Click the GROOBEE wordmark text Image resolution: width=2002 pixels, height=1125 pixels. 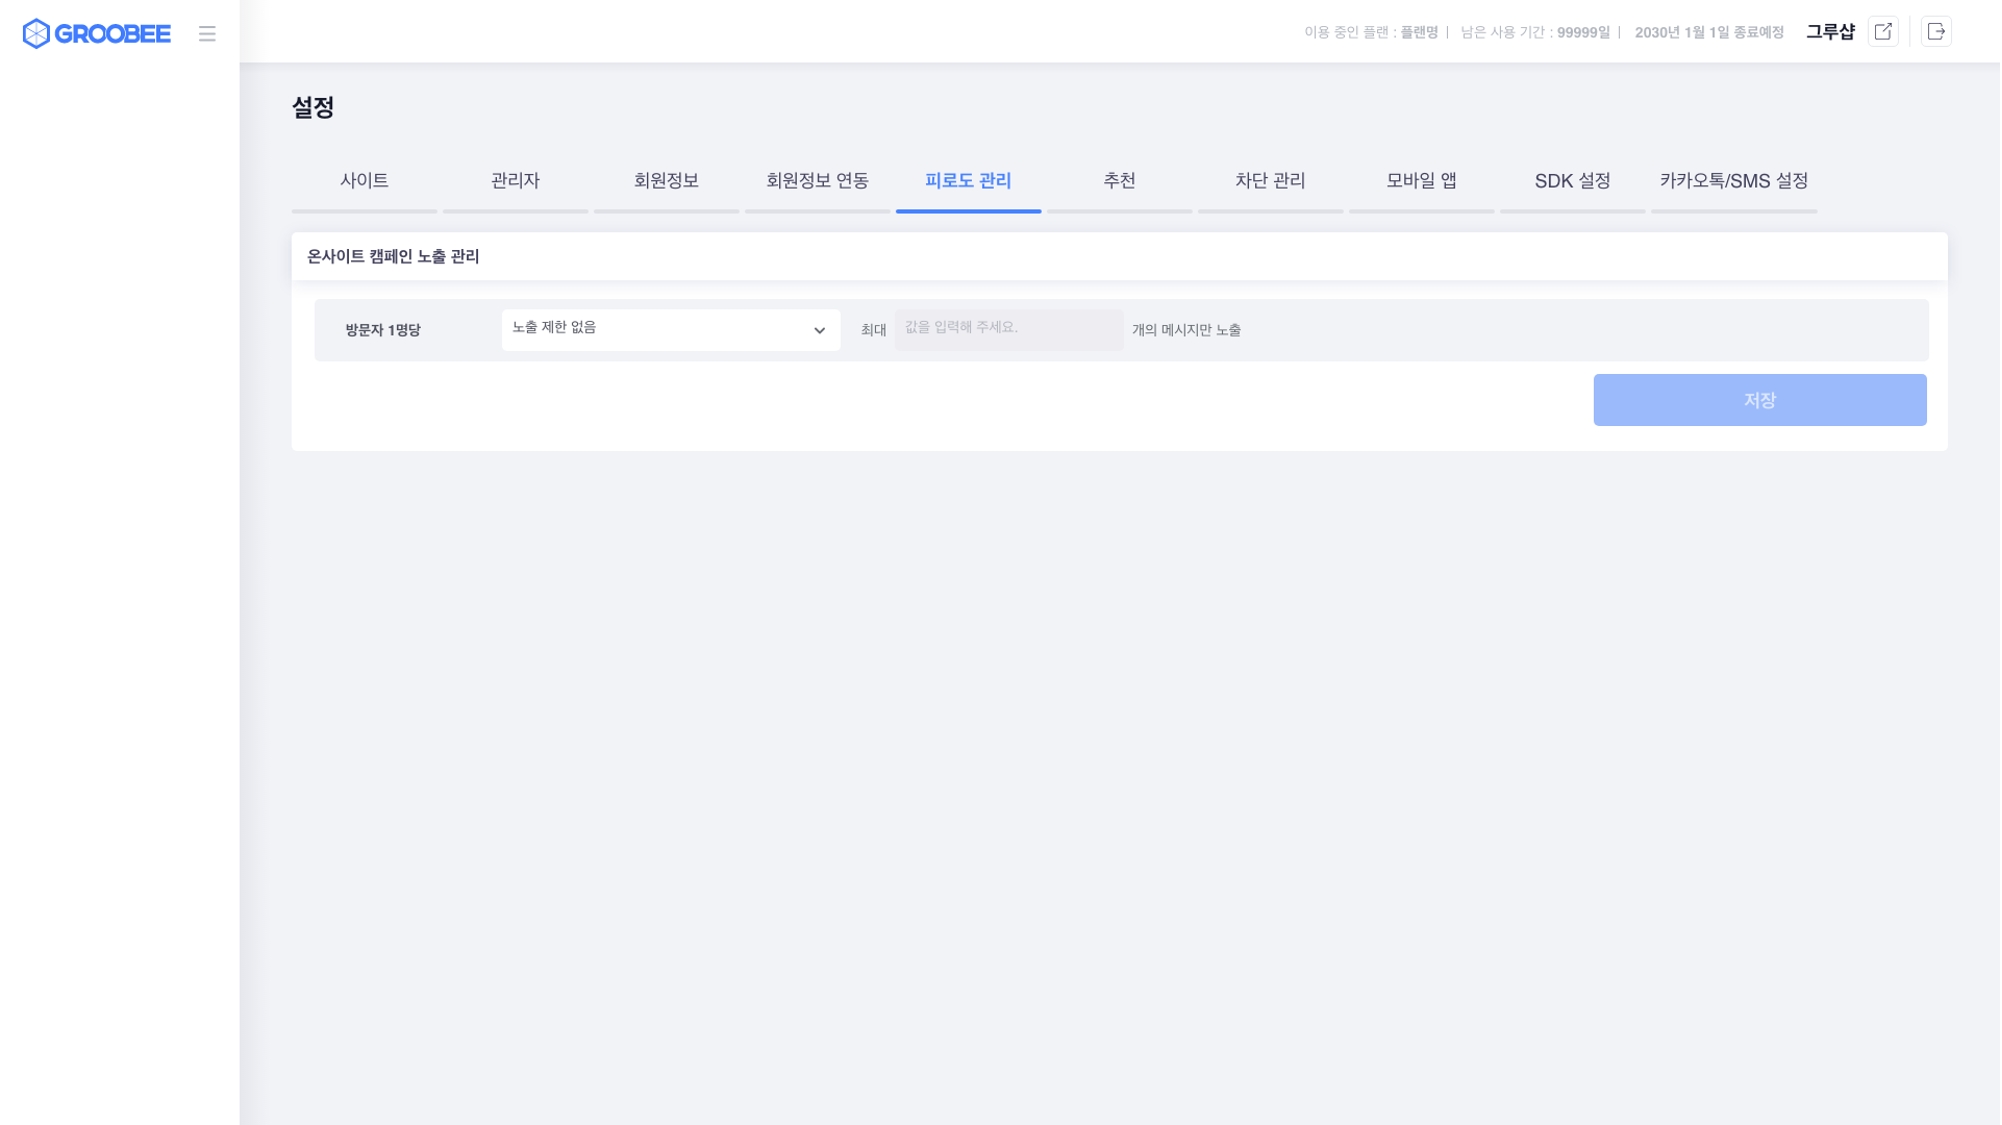(113, 34)
